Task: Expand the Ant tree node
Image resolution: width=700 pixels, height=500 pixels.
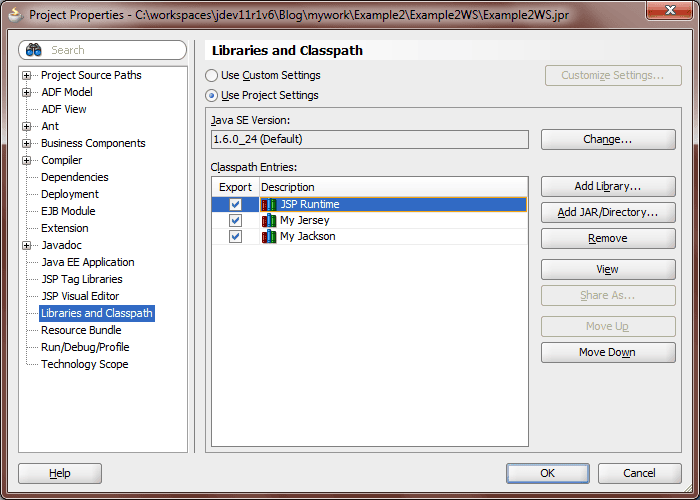Action: 26,126
